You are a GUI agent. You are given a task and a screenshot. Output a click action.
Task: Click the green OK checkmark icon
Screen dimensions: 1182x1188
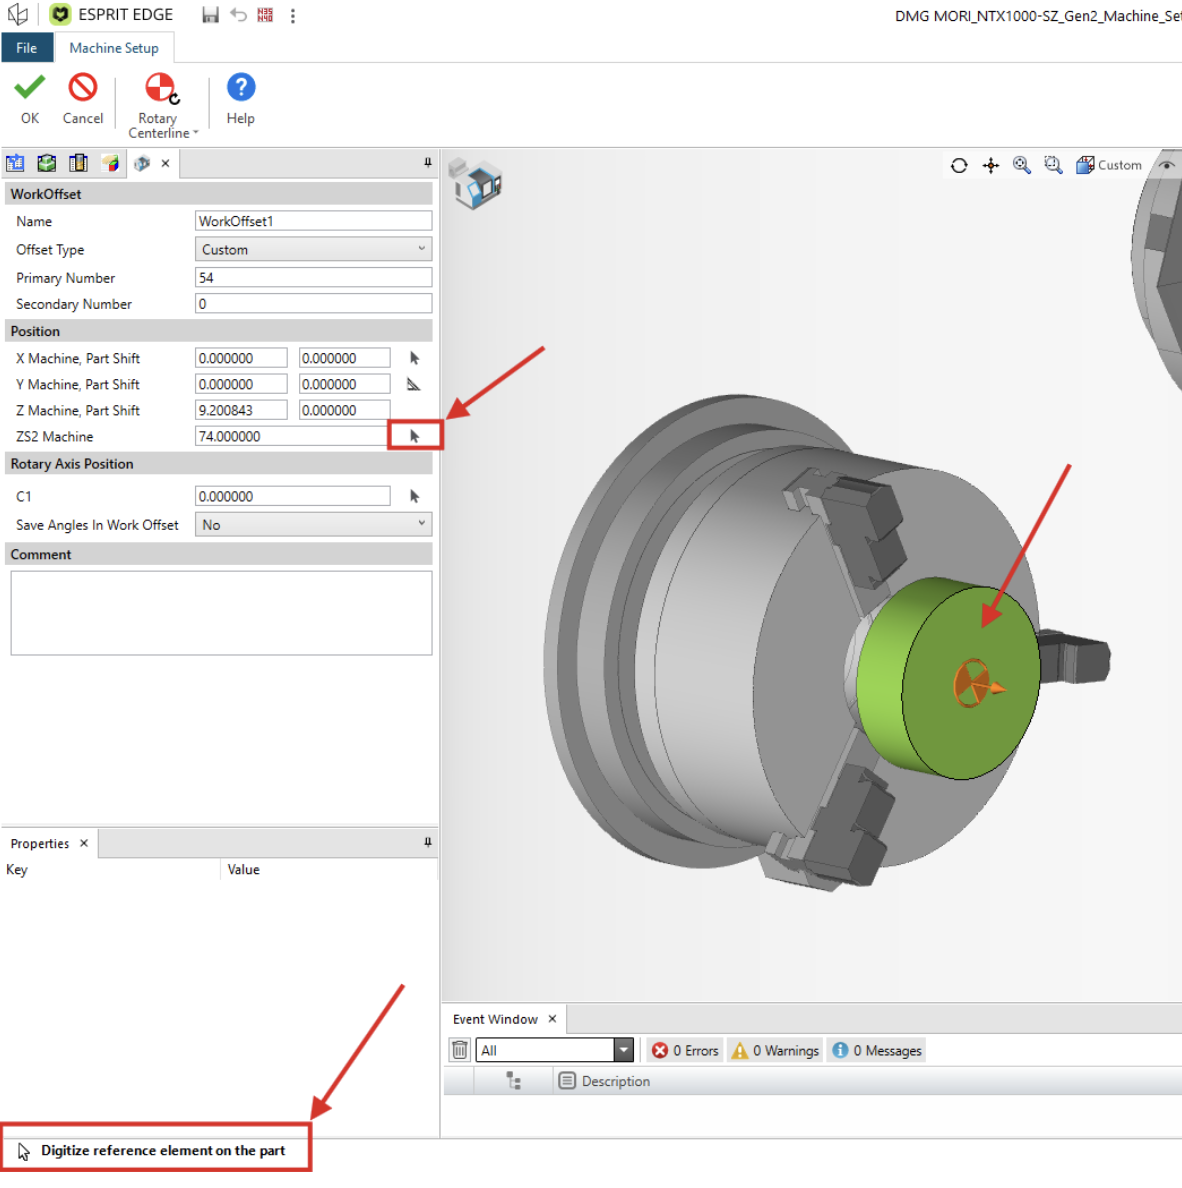point(30,88)
